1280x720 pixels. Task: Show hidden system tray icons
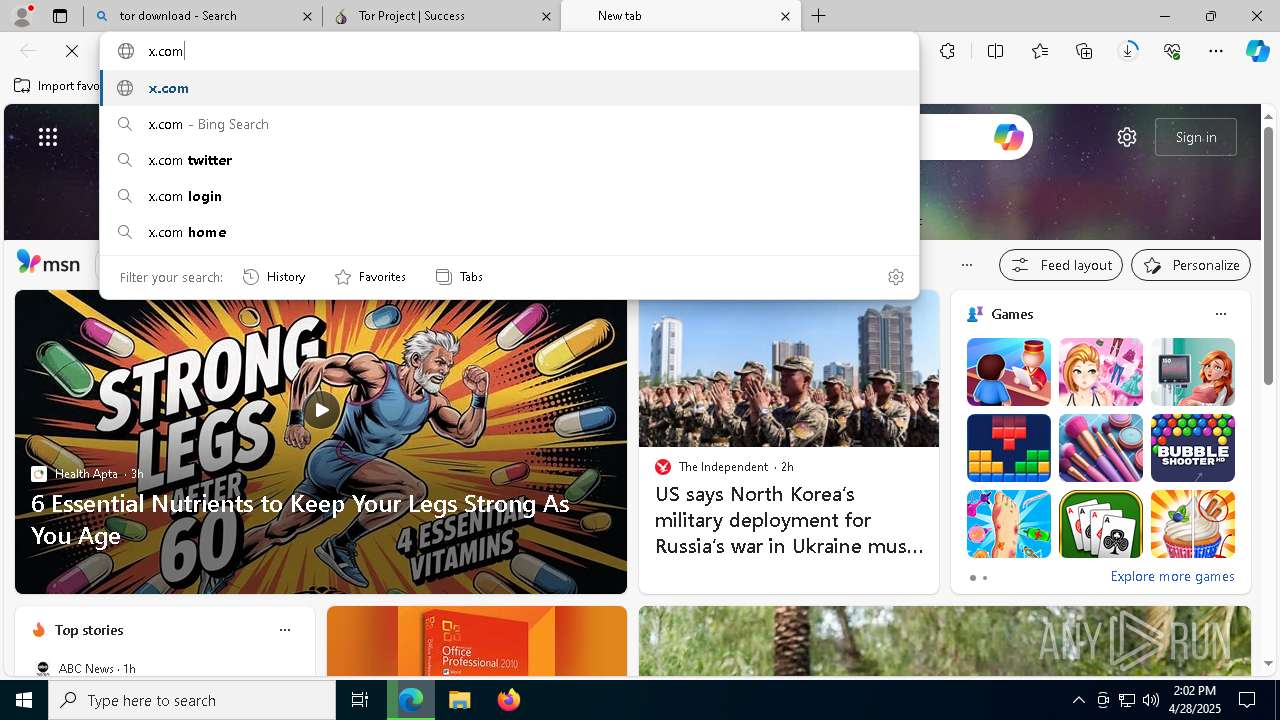1079,700
